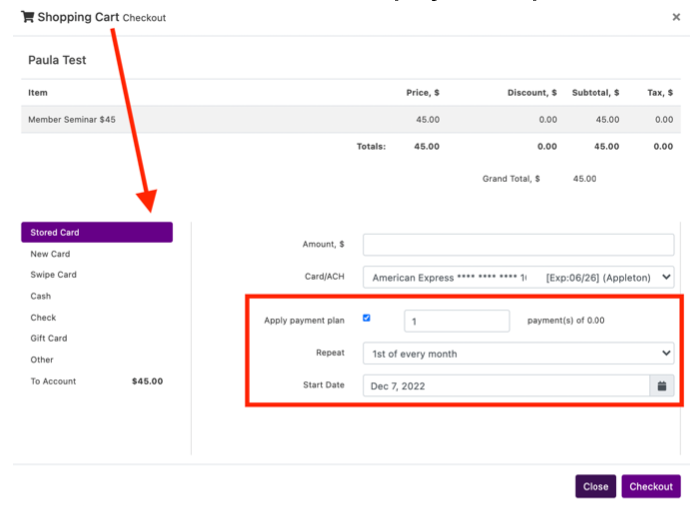Click into the Amount, $ field
Viewport: 699px width, 506px height.
point(518,245)
